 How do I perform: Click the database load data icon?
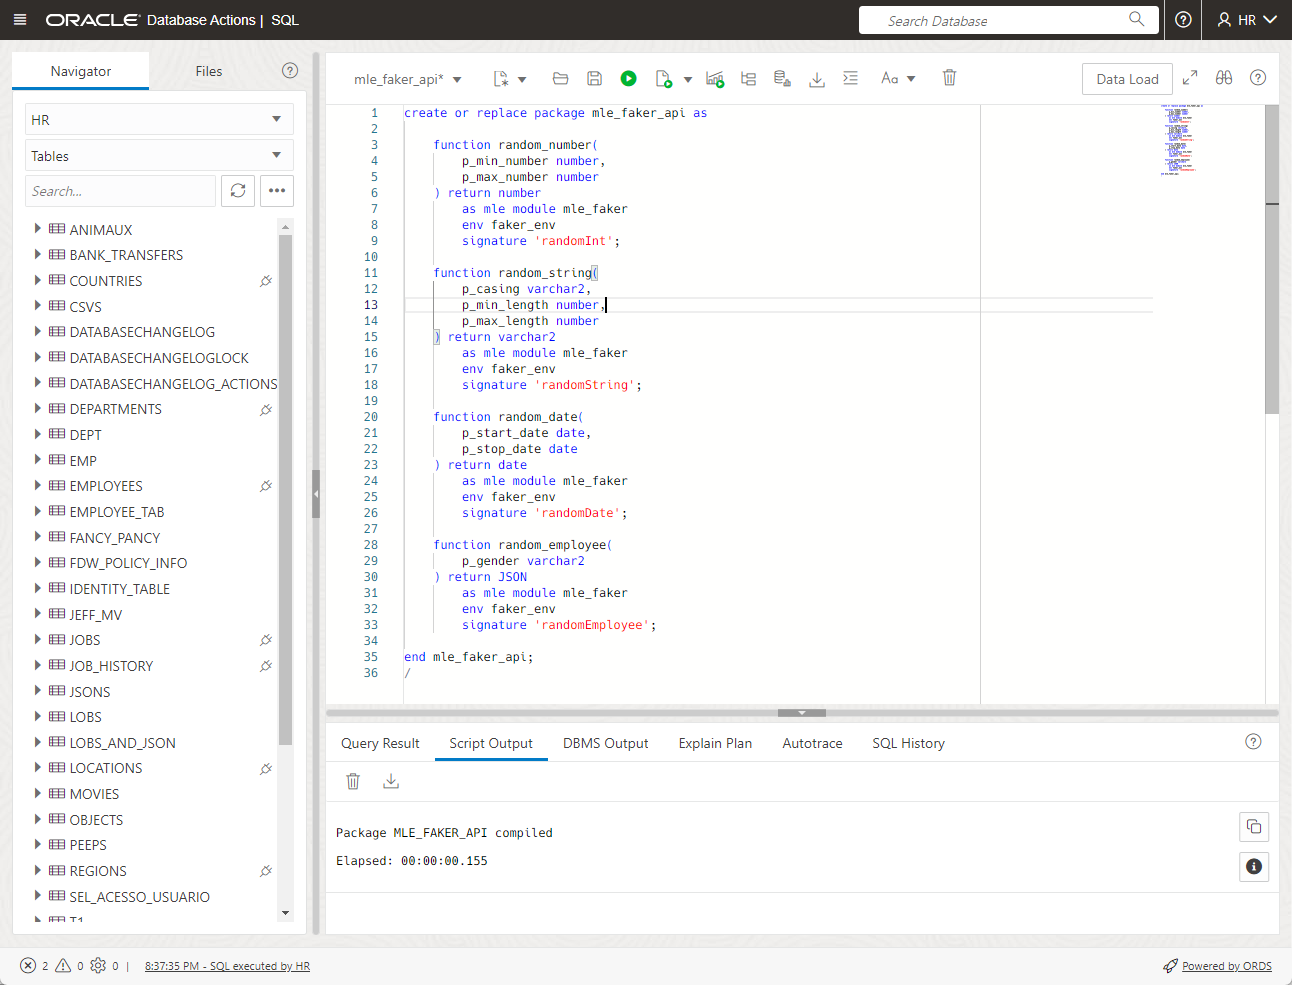783,79
